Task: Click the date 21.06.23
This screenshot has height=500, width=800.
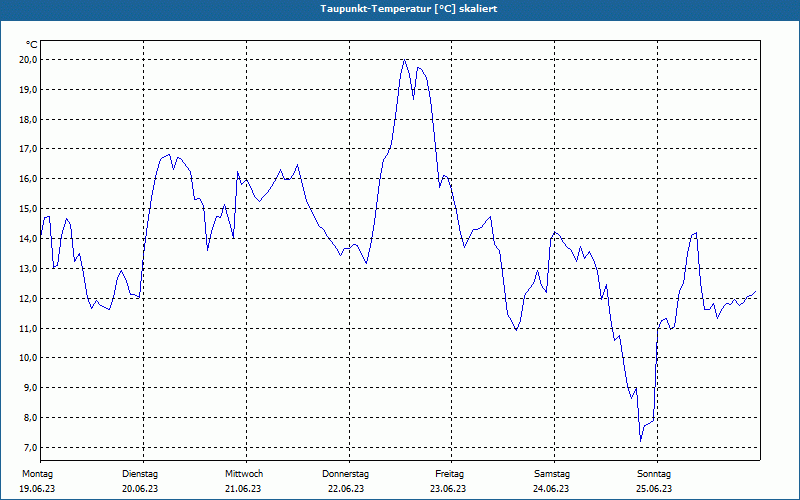Action: pyautogui.click(x=243, y=489)
